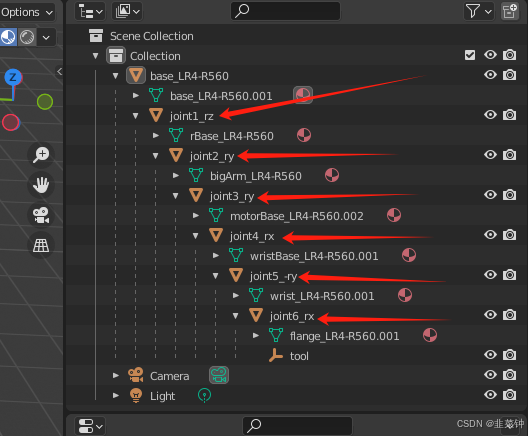Expand rBase_LR4-R560 mesh object
This screenshot has height=436, width=528.
(156, 136)
